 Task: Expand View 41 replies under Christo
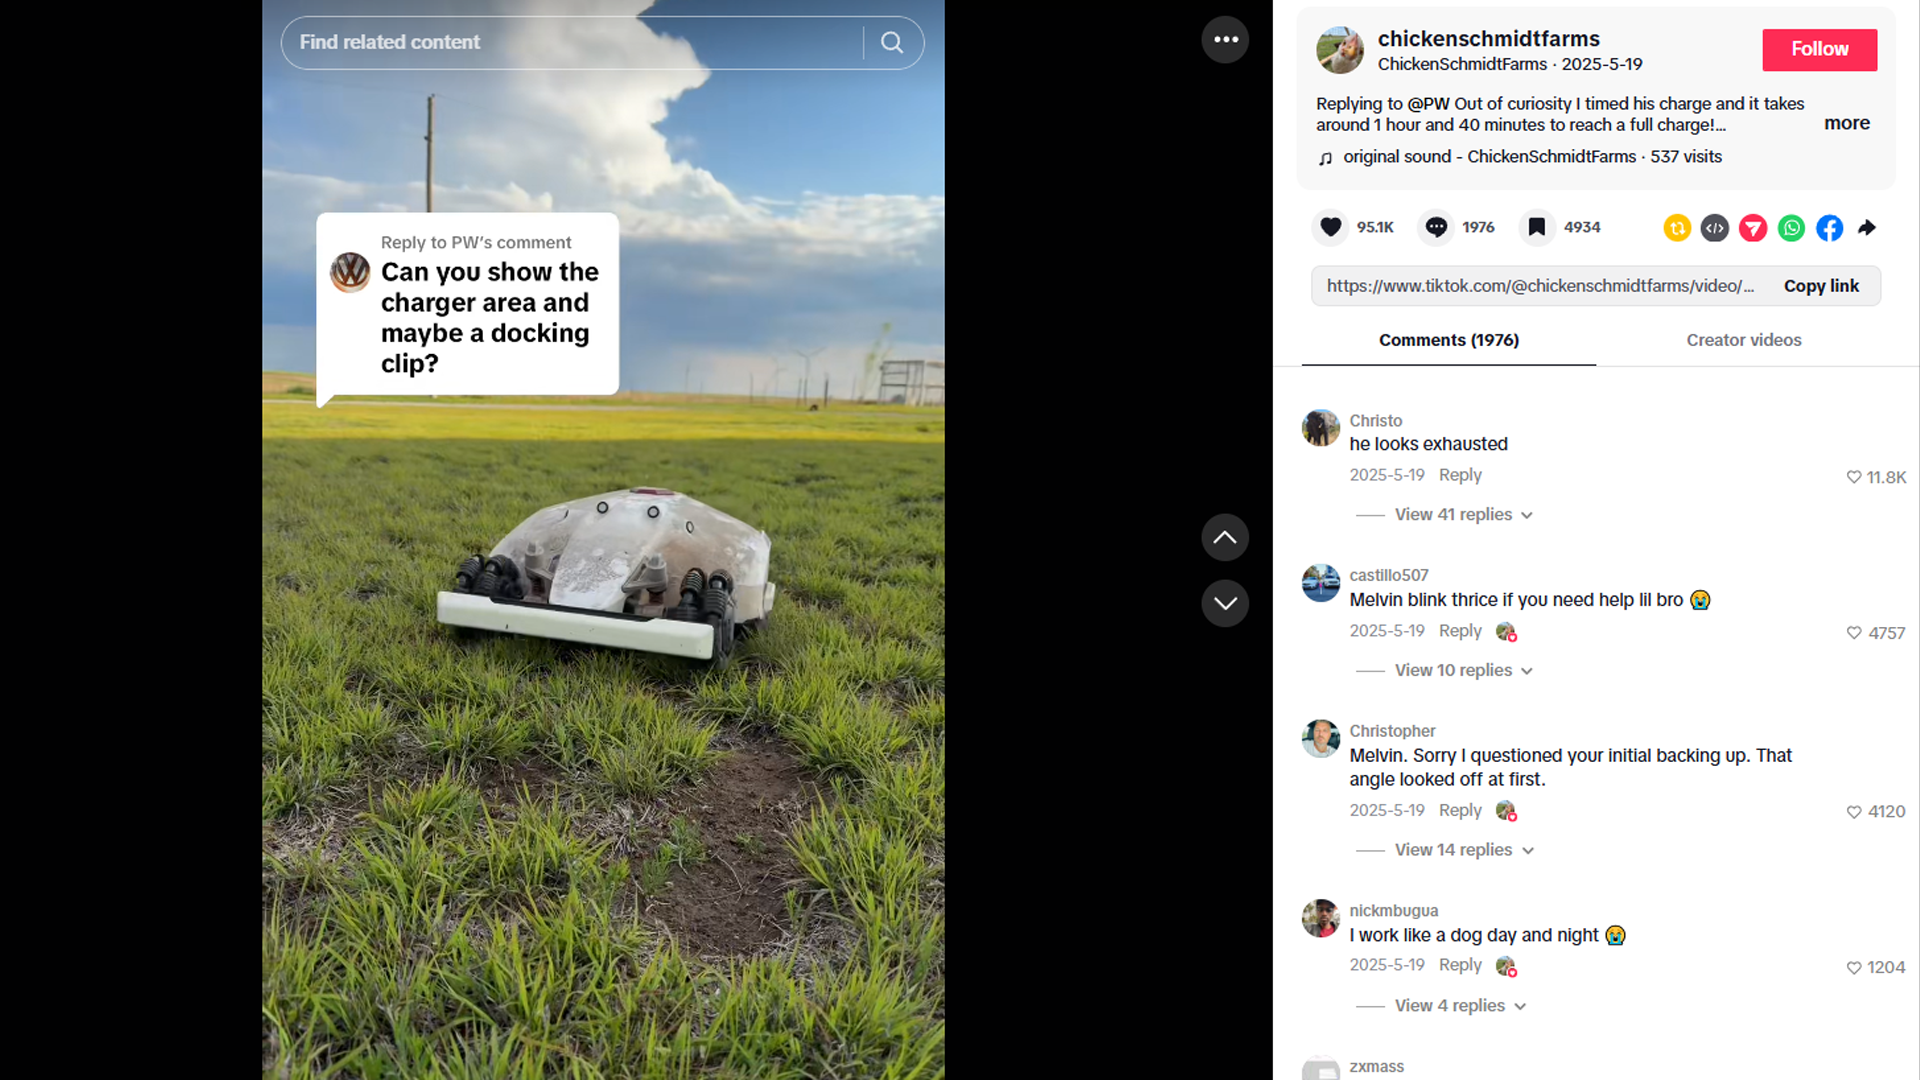tap(1463, 514)
